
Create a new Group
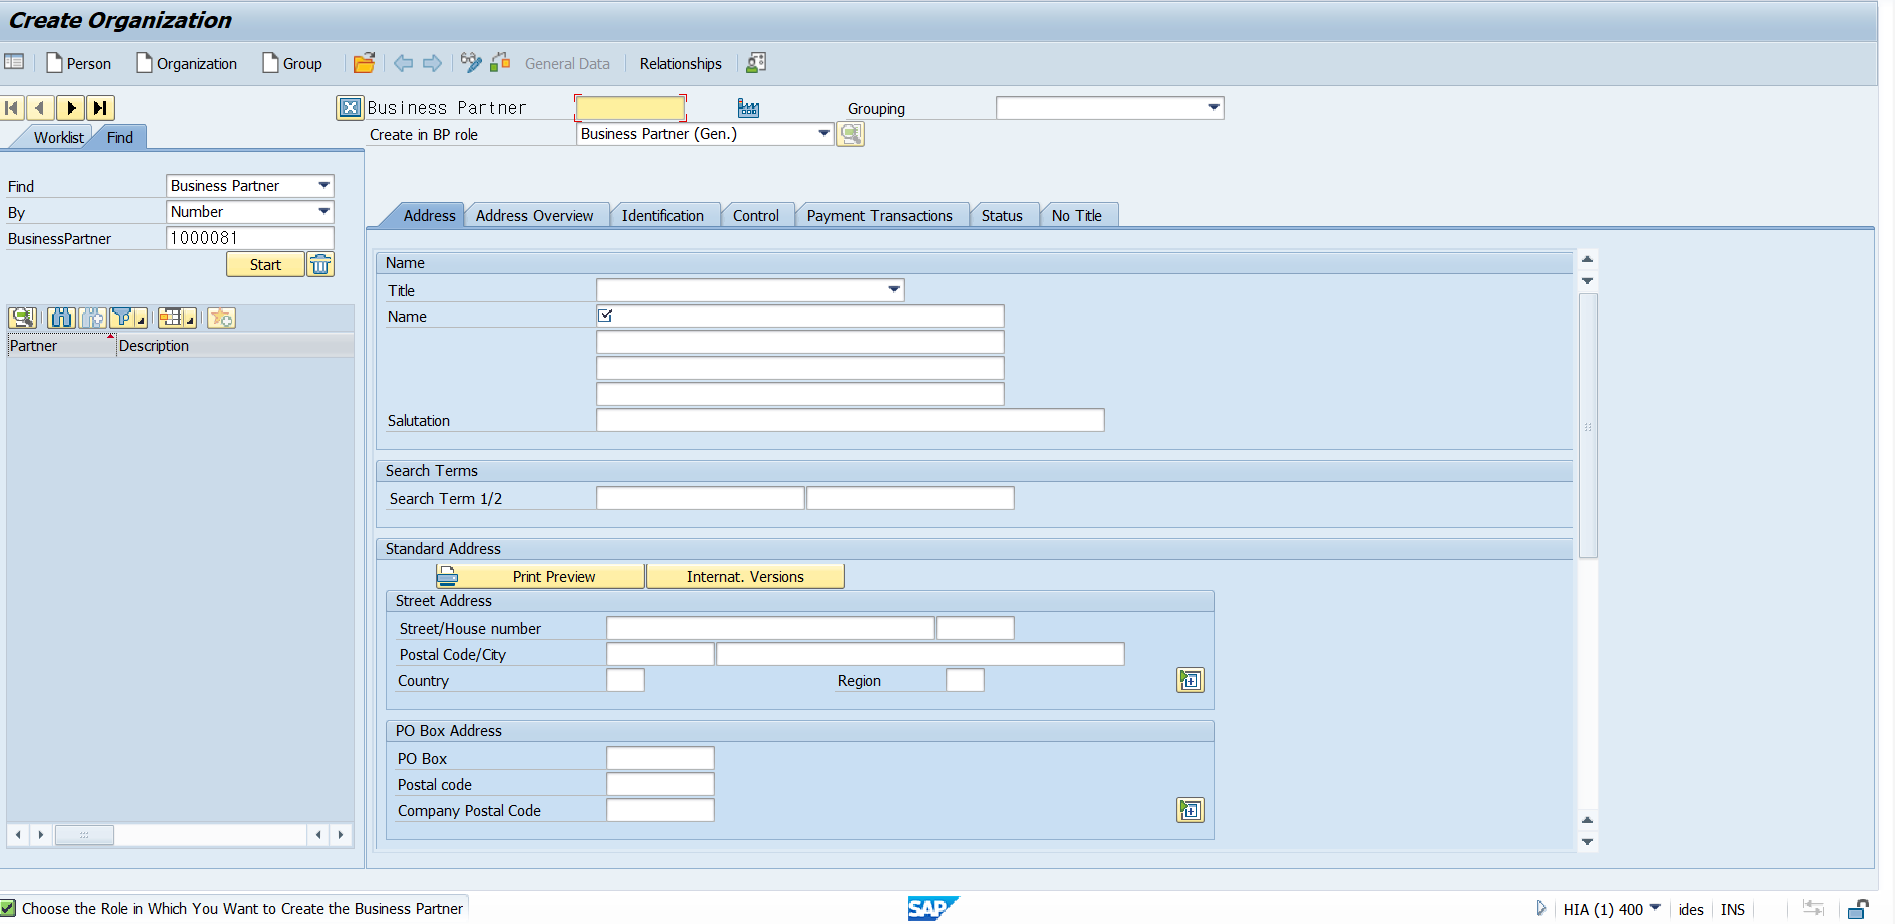[292, 63]
